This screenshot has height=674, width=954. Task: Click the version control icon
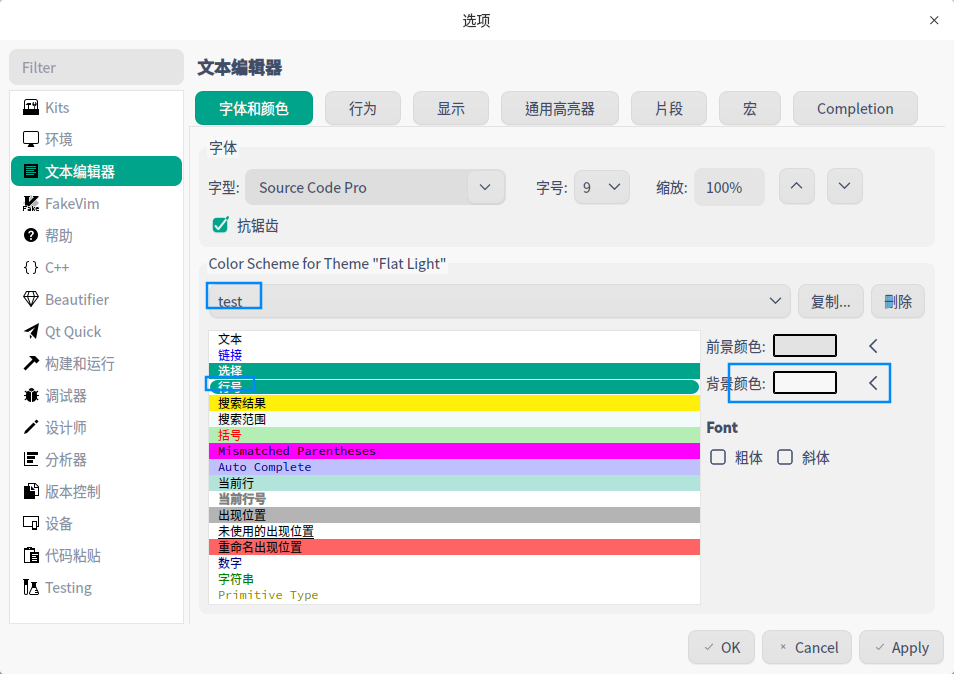coord(31,492)
